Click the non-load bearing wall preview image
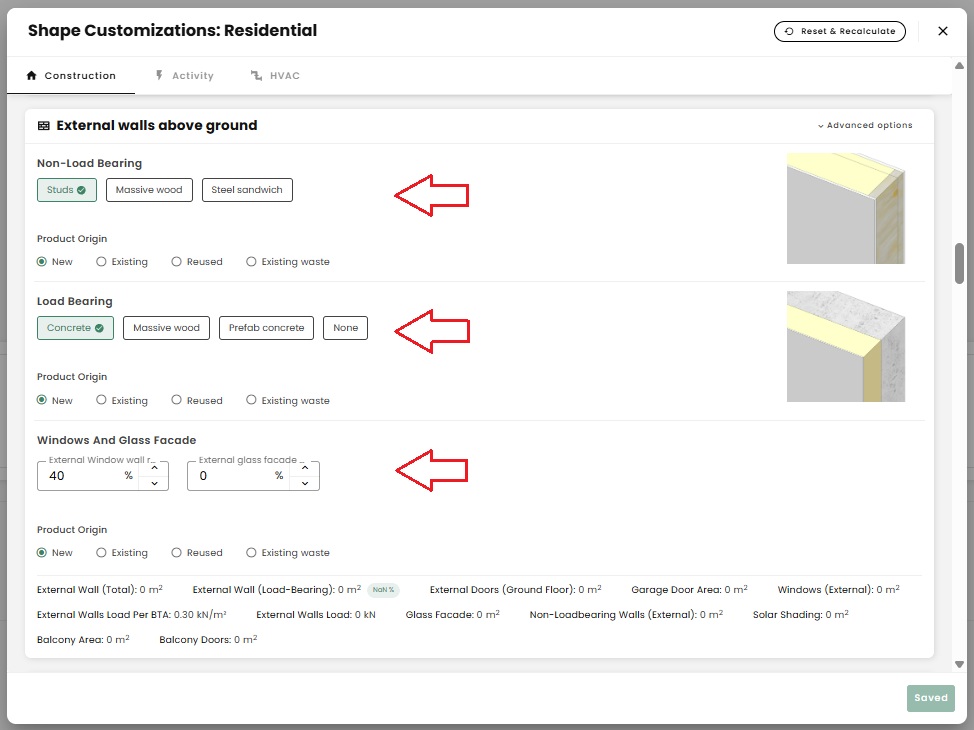Viewport: 974px width, 730px height. [x=846, y=208]
